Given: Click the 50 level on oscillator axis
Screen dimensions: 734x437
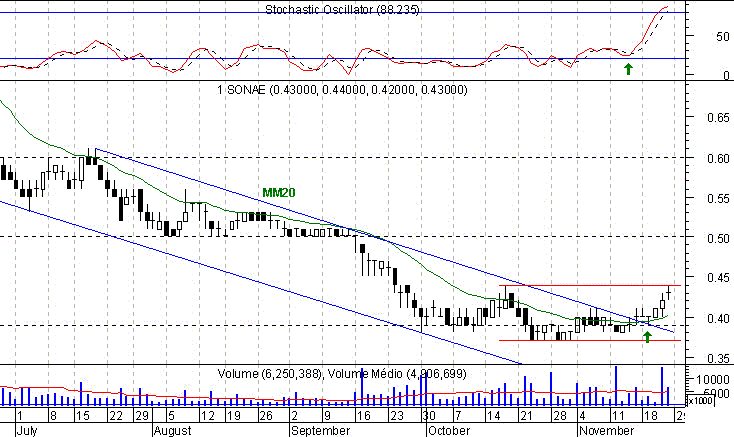Looking at the screenshot, I should click(723, 37).
